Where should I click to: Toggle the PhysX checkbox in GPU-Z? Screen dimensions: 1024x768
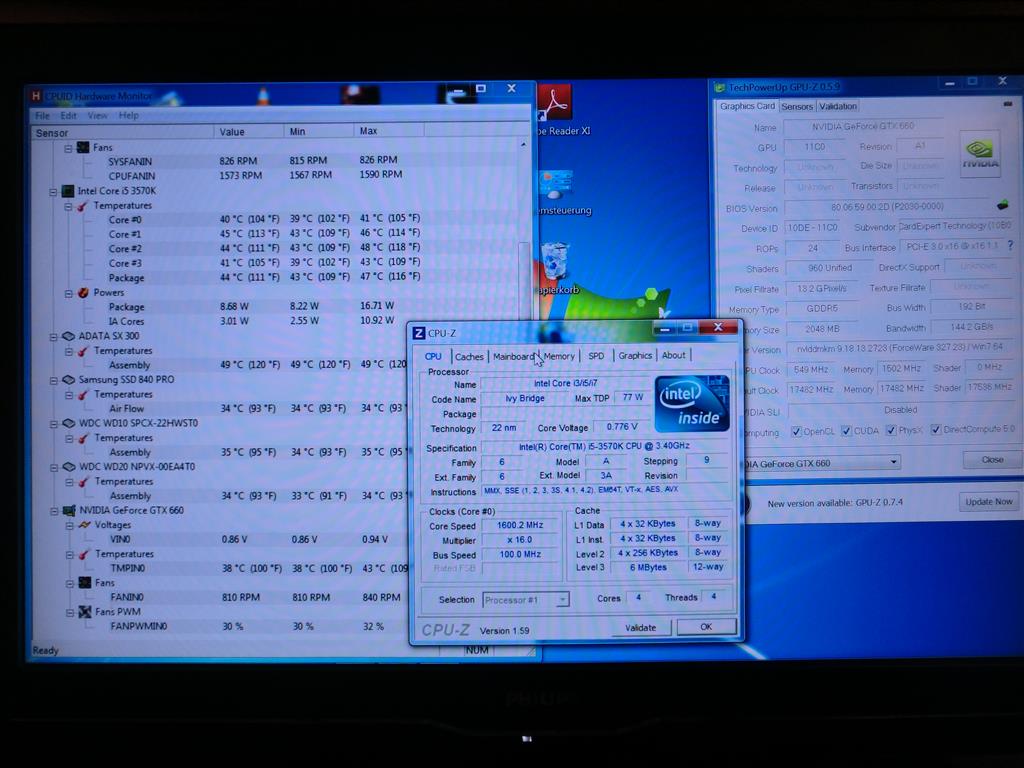(x=891, y=430)
